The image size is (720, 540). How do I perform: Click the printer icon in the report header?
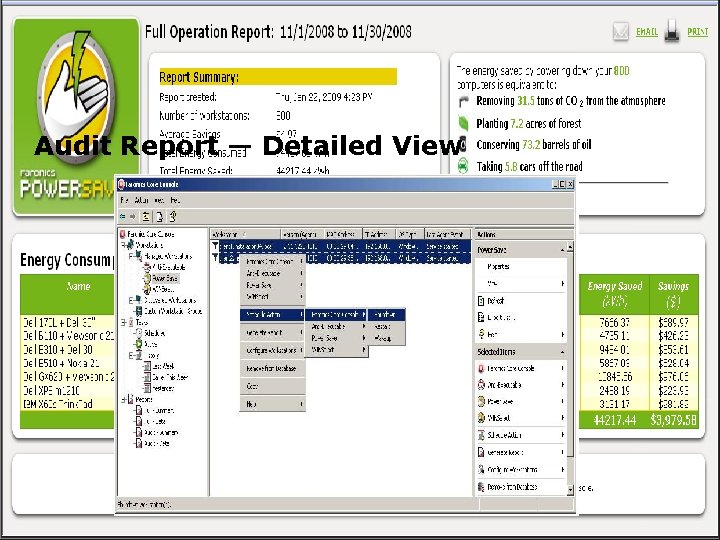click(672, 31)
